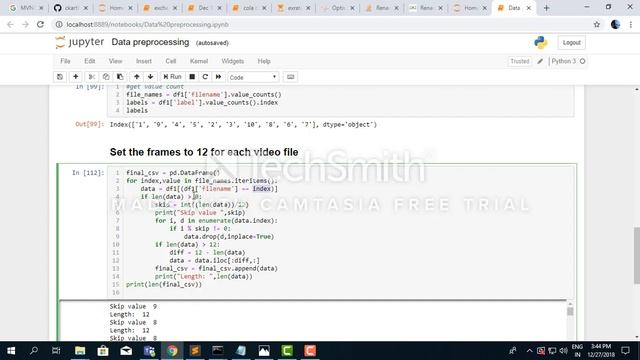Viewport: 640px width, 360px height.
Task: Run the selected cell
Action: tap(172, 77)
